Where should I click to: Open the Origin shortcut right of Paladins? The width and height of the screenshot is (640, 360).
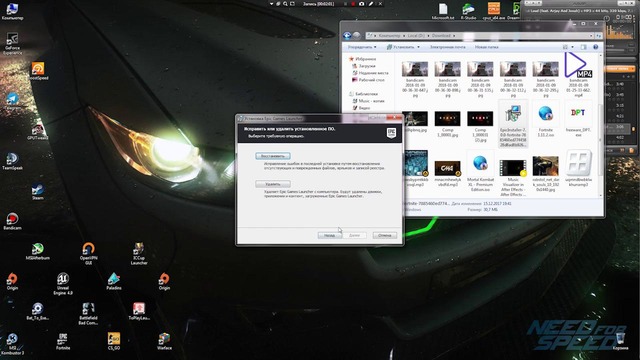[164, 281]
